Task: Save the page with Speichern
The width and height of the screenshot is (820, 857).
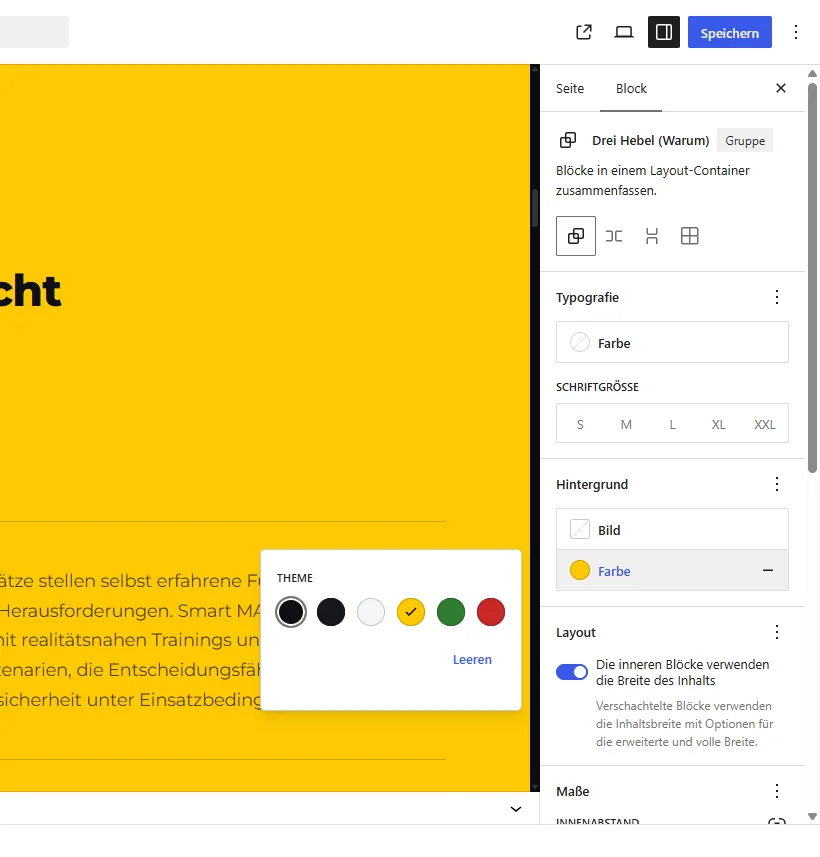Action: pyautogui.click(x=730, y=32)
